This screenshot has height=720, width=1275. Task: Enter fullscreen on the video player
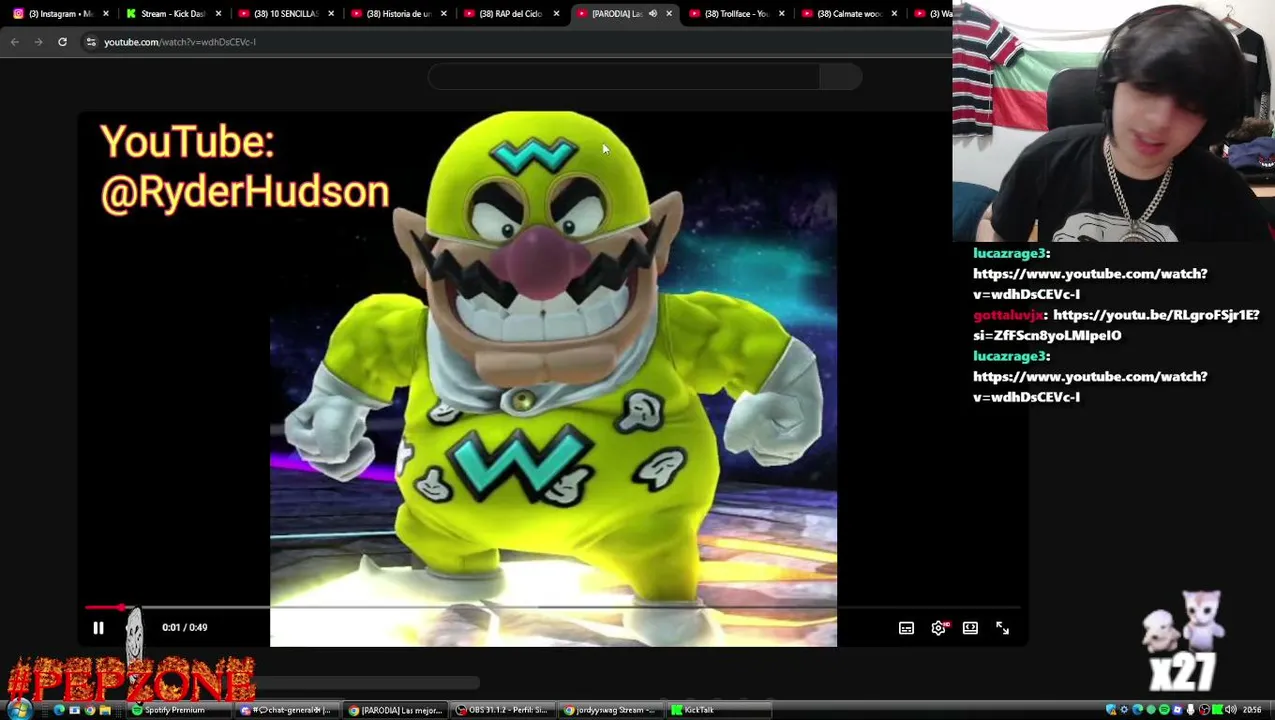[1002, 628]
